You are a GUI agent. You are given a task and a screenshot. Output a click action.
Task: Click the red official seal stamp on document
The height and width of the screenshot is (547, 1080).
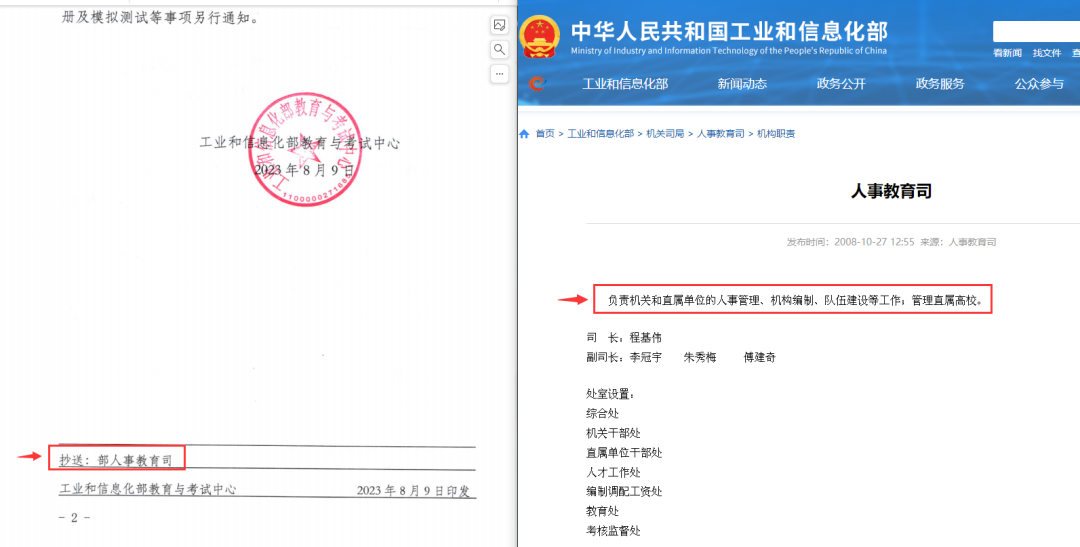tap(304, 149)
